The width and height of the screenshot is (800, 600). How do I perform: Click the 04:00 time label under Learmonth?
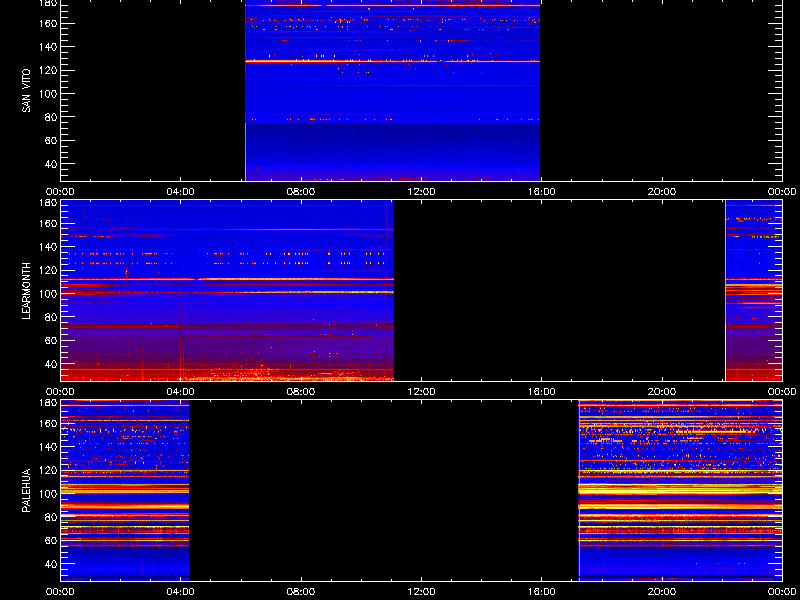[x=181, y=392]
